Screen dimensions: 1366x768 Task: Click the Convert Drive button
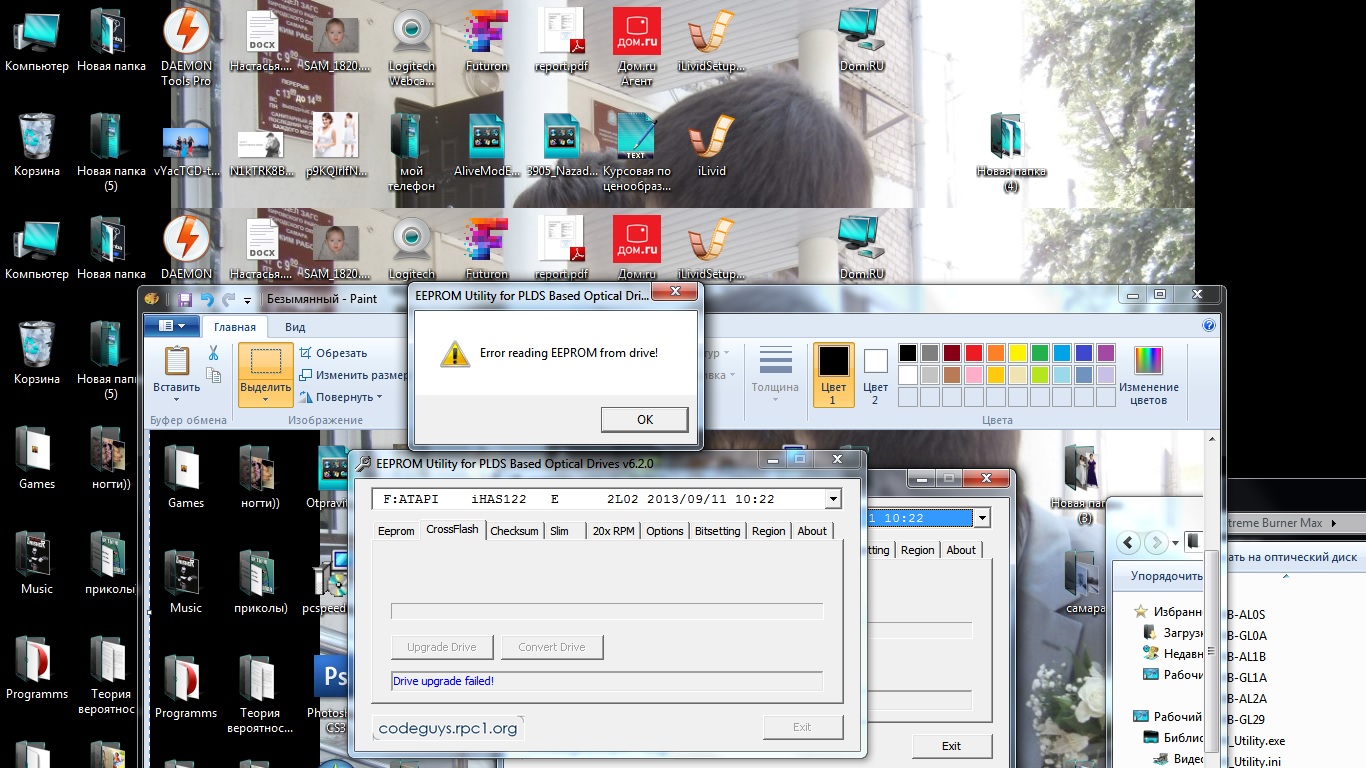[552, 647]
